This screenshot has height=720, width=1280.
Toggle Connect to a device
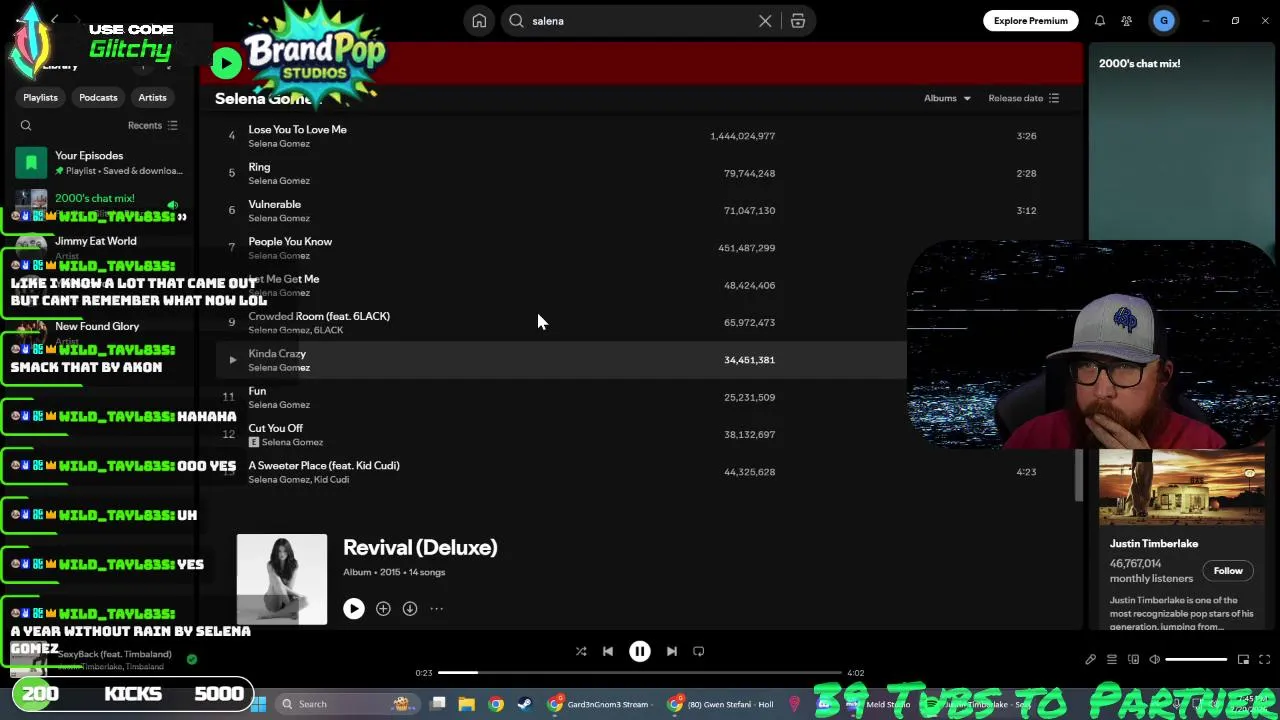(x=1133, y=660)
